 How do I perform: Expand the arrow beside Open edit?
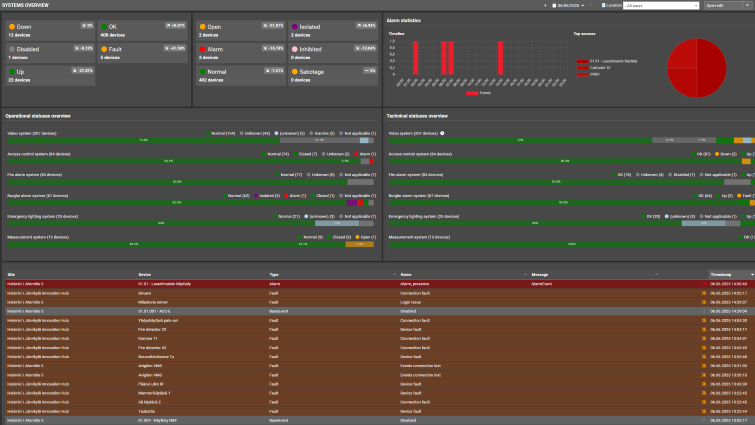coord(747,5)
